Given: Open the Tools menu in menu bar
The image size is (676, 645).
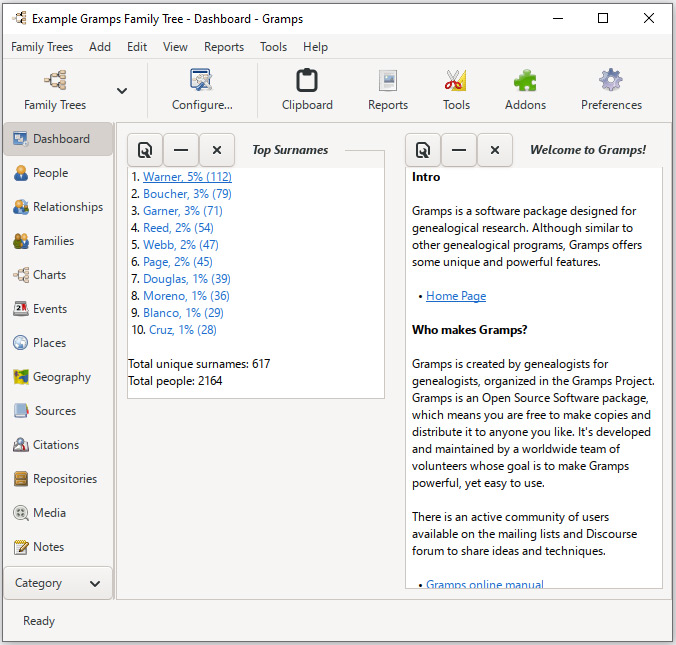Looking at the screenshot, I should 273,47.
